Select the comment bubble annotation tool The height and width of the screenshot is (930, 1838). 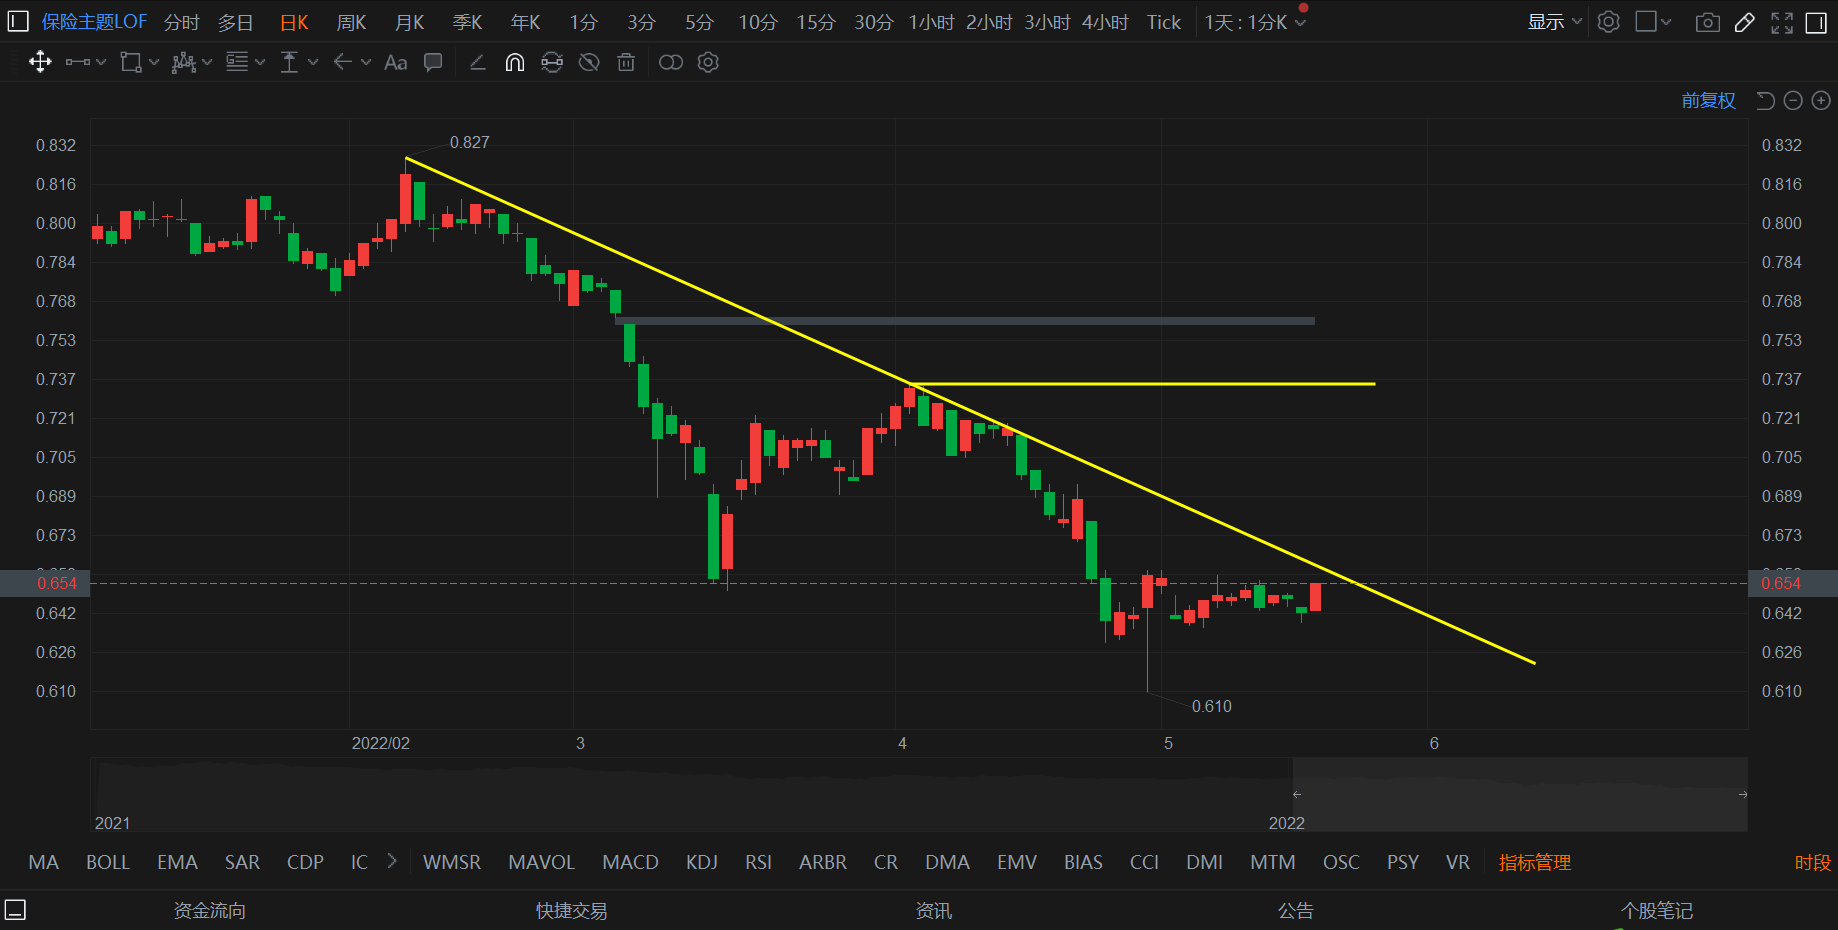pyautogui.click(x=433, y=62)
